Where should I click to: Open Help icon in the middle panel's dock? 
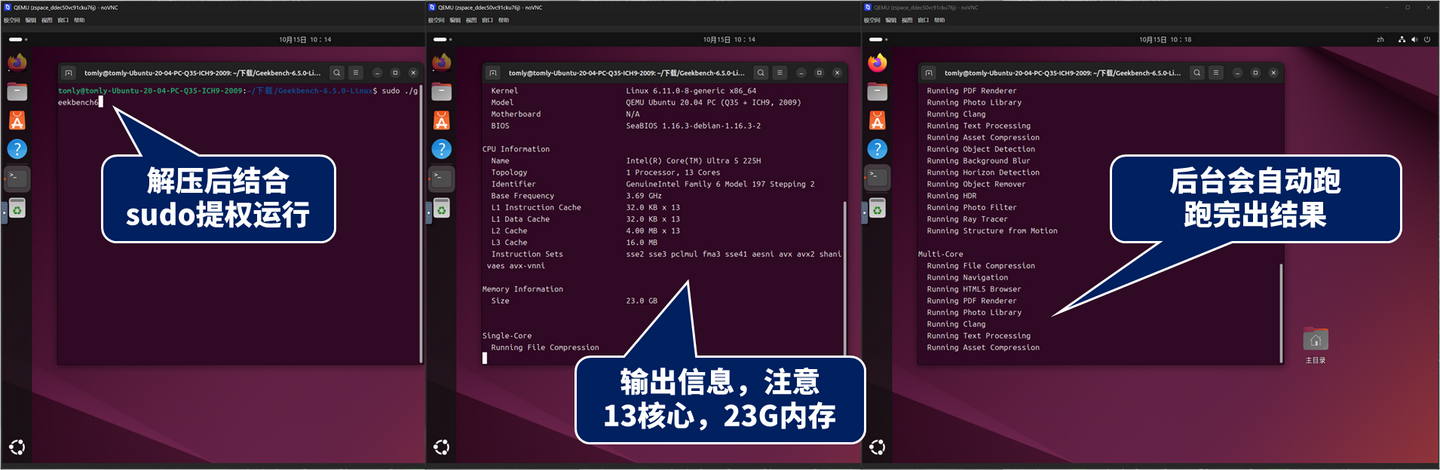coord(441,150)
